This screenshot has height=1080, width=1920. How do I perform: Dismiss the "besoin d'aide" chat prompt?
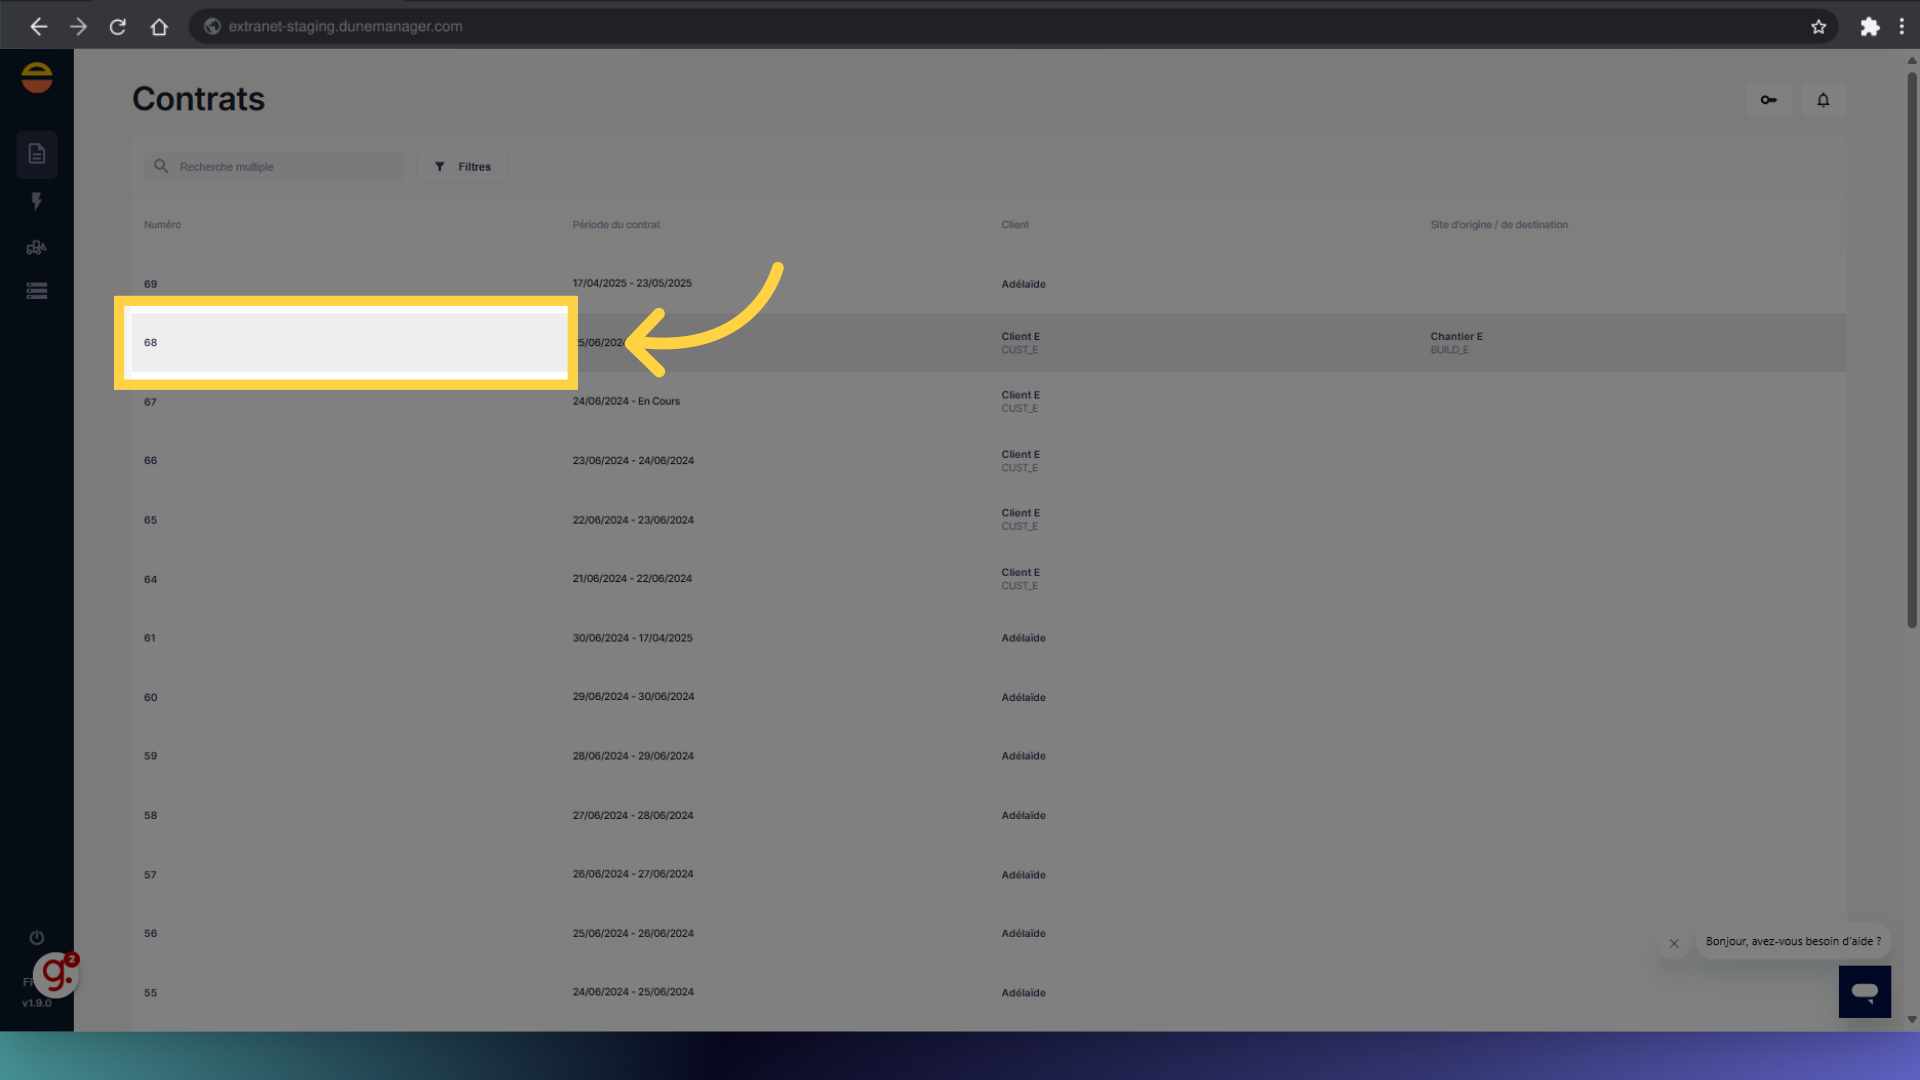[x=1673, y=943]
